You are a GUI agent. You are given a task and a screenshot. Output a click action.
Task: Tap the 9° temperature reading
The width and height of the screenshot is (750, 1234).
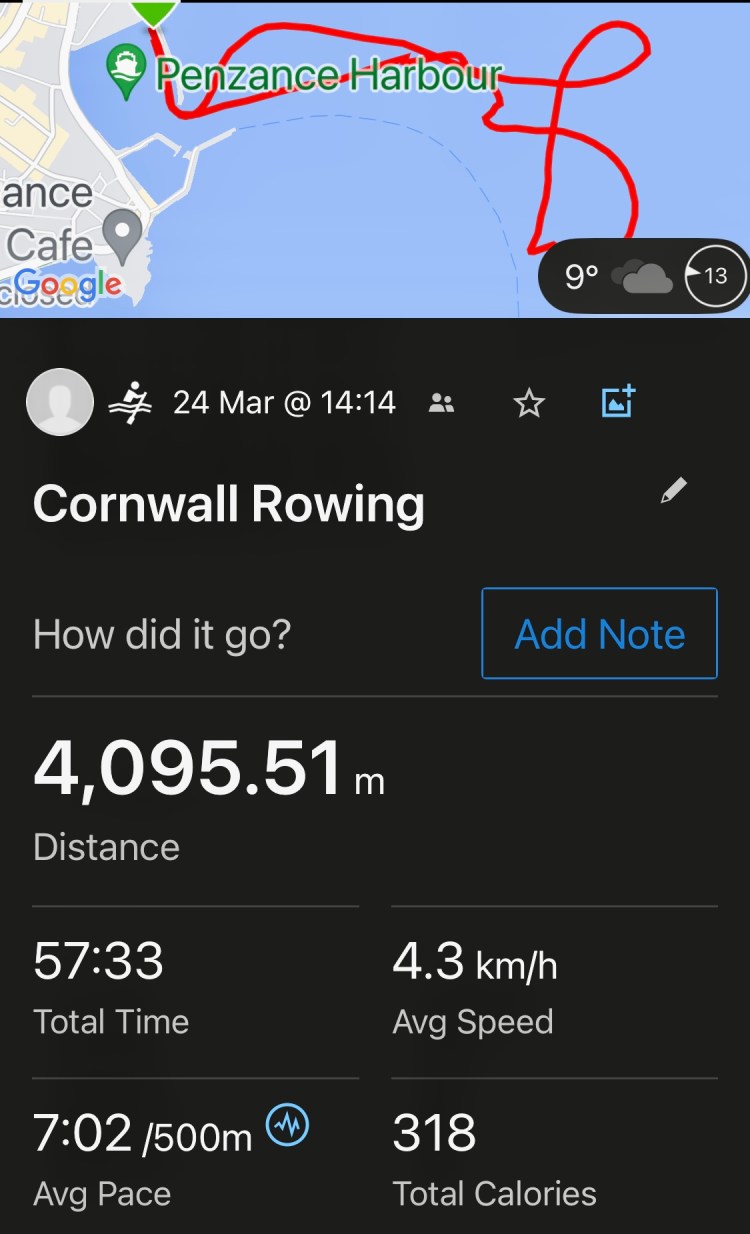click(x=581, y=276)
